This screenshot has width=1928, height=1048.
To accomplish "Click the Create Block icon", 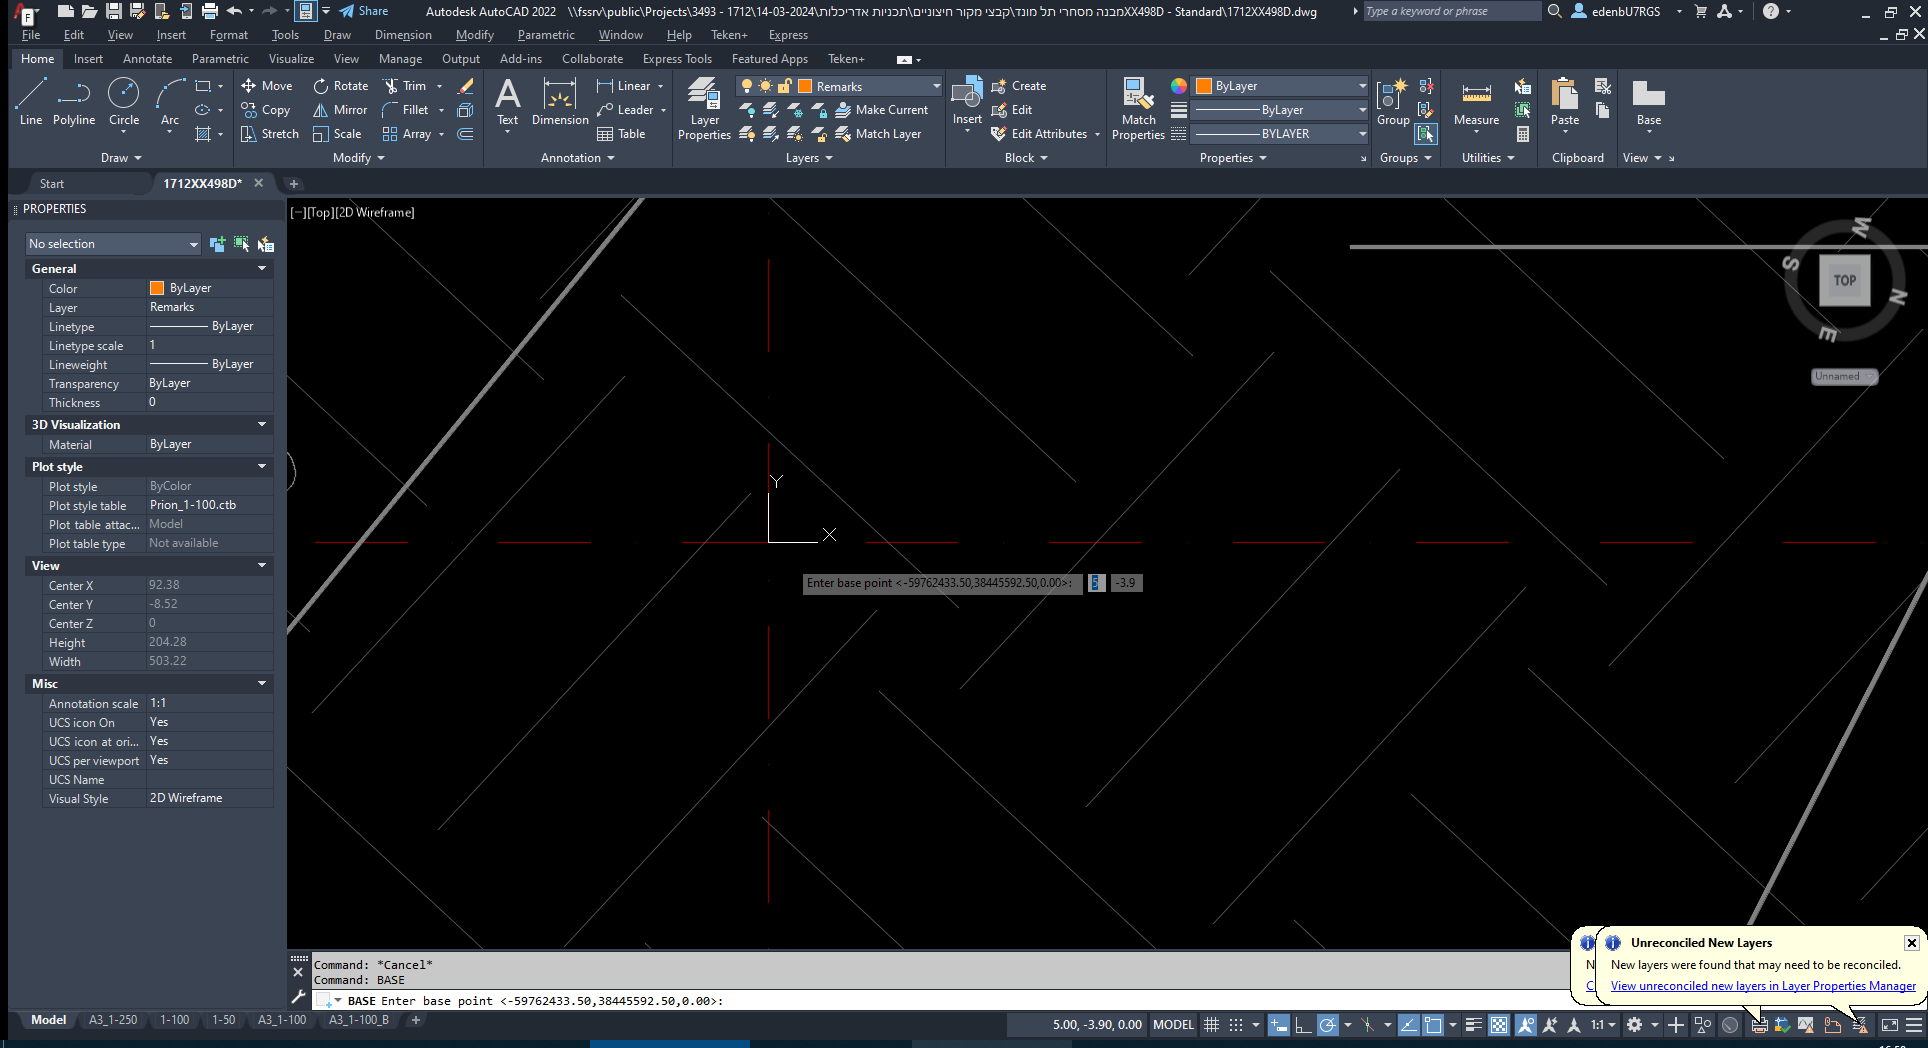I will coord(1019,85).
